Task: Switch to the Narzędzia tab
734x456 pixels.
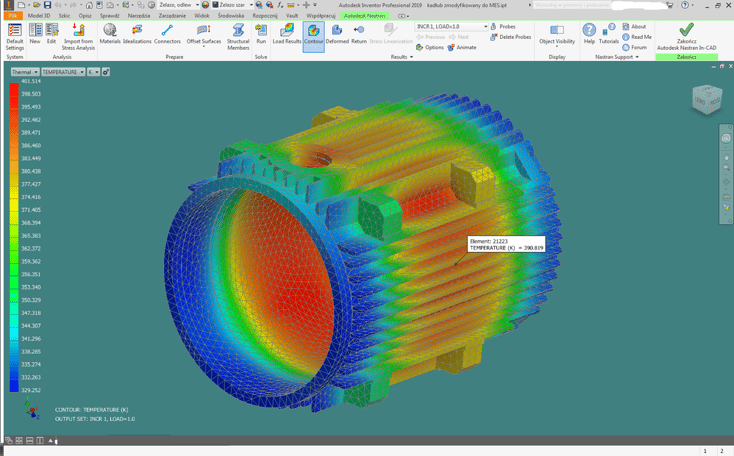Action: click(139, 15)
